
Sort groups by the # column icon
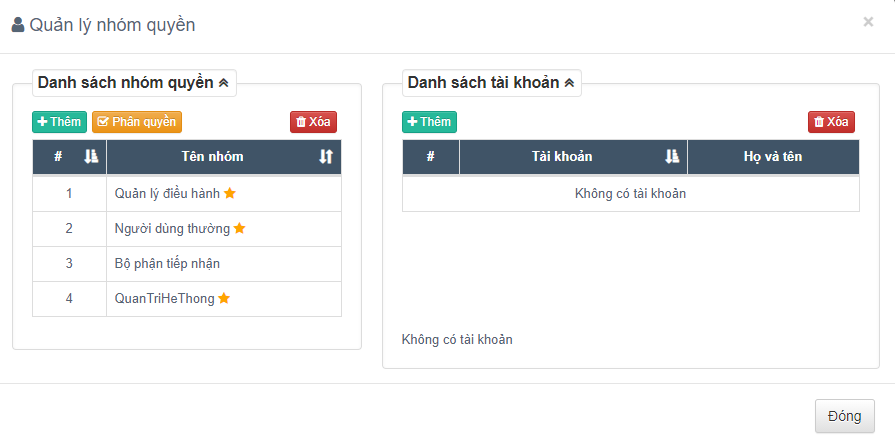click(91, 157)
